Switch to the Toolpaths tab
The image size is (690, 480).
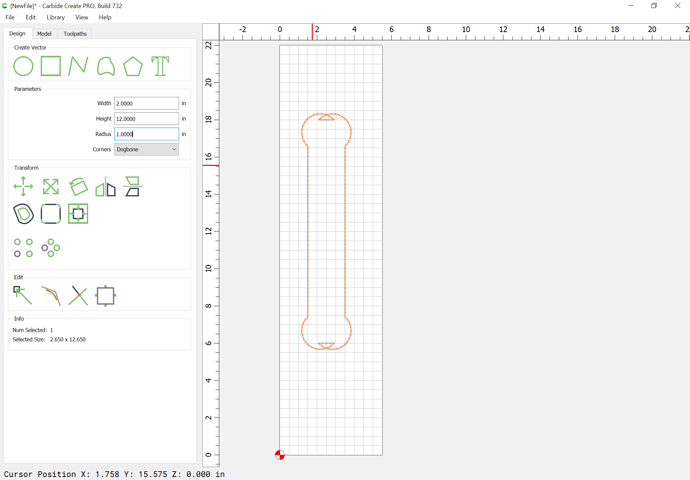coord(75,34)
